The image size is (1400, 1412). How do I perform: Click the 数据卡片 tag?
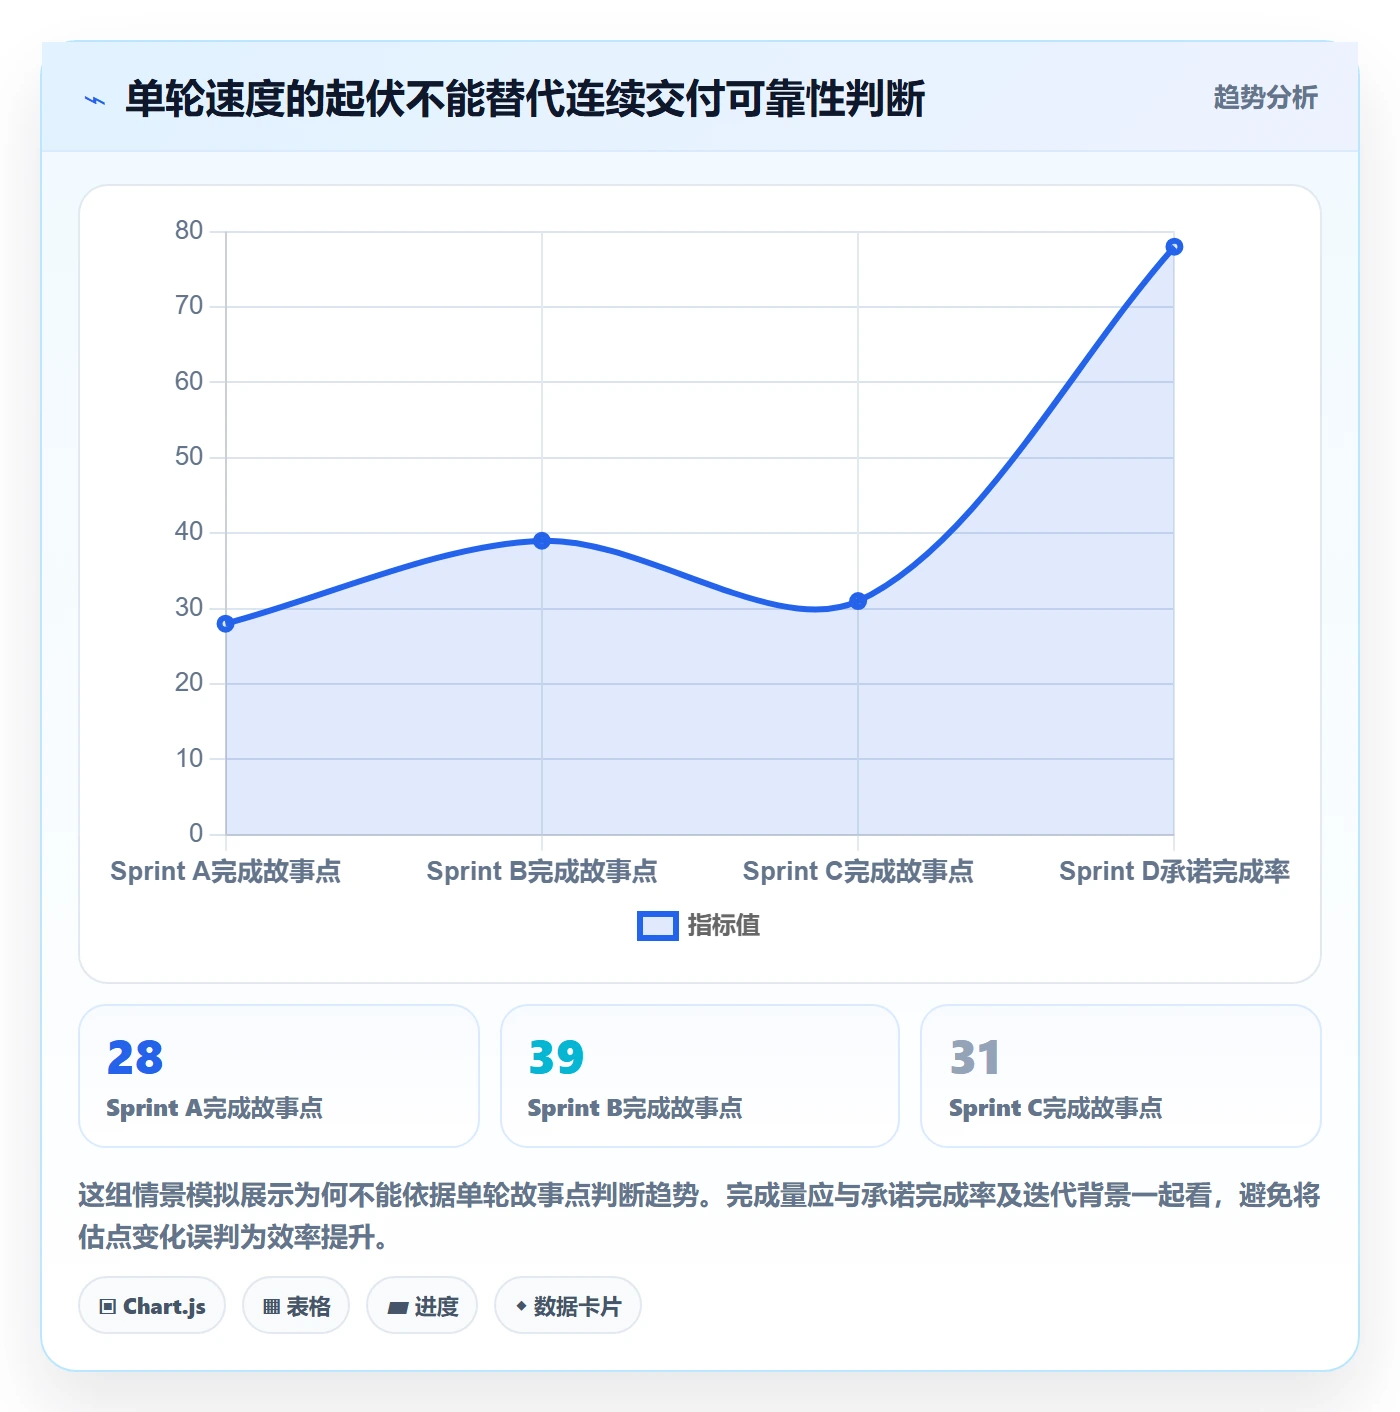click(568, 1306)
